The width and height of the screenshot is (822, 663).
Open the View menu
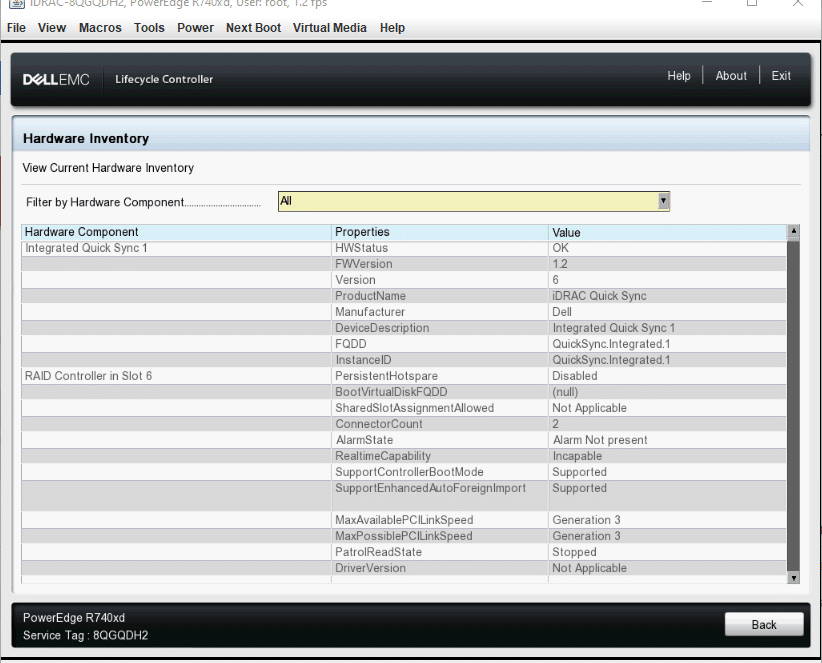click(x=52, y=28)
